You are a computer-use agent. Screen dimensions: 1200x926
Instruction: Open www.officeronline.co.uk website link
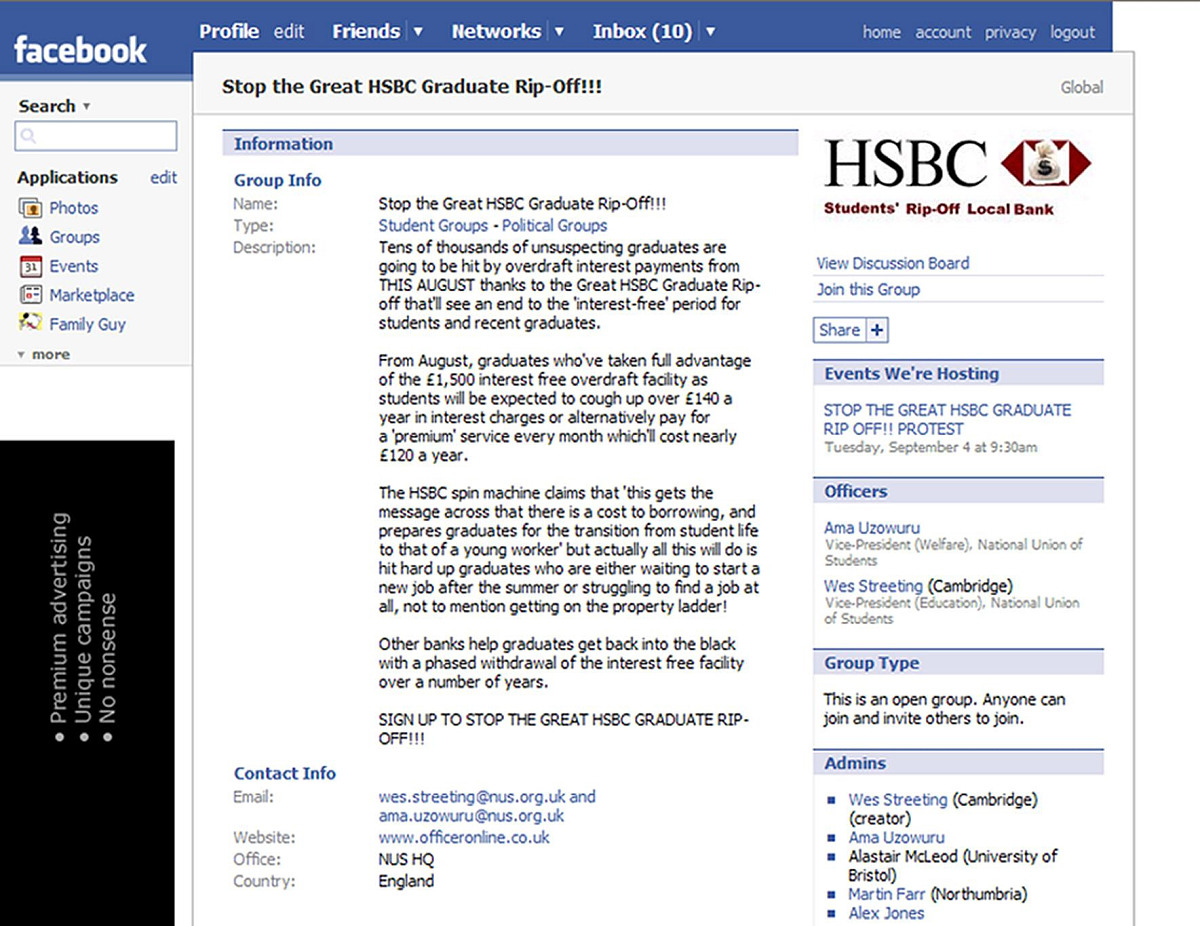point(464,837)
